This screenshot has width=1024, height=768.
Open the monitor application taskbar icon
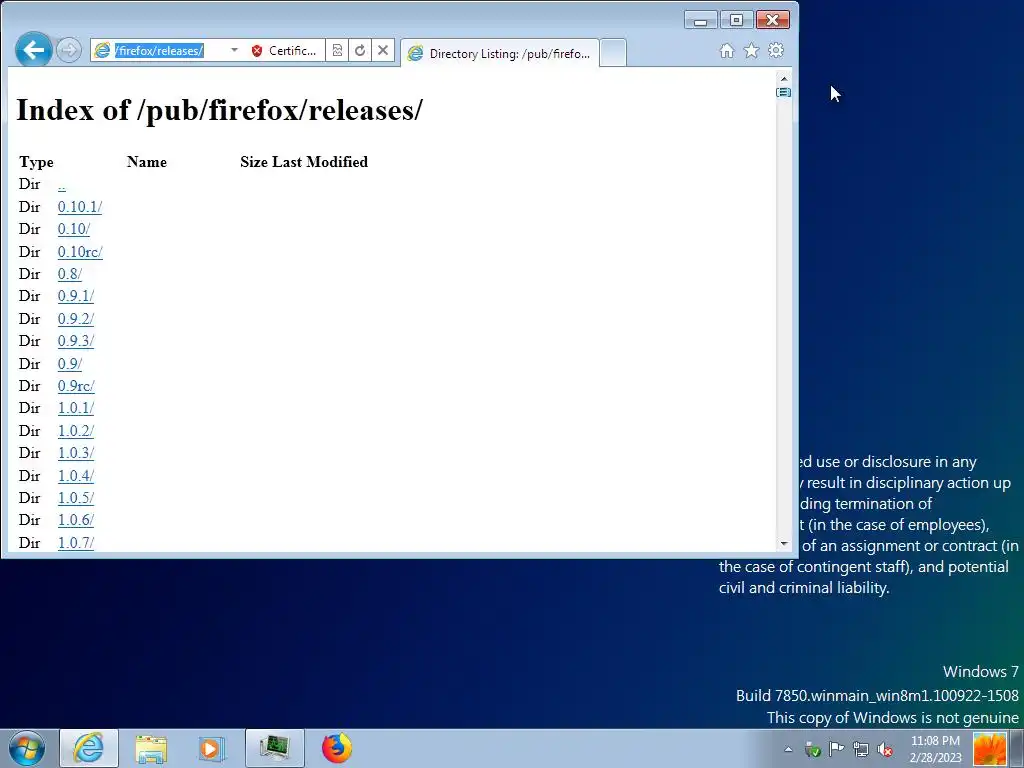(274, 748)
